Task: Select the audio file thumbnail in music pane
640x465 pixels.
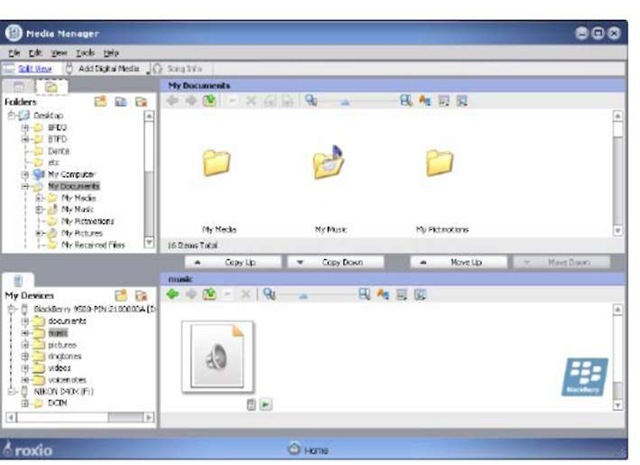Action: tap(218, 356)
